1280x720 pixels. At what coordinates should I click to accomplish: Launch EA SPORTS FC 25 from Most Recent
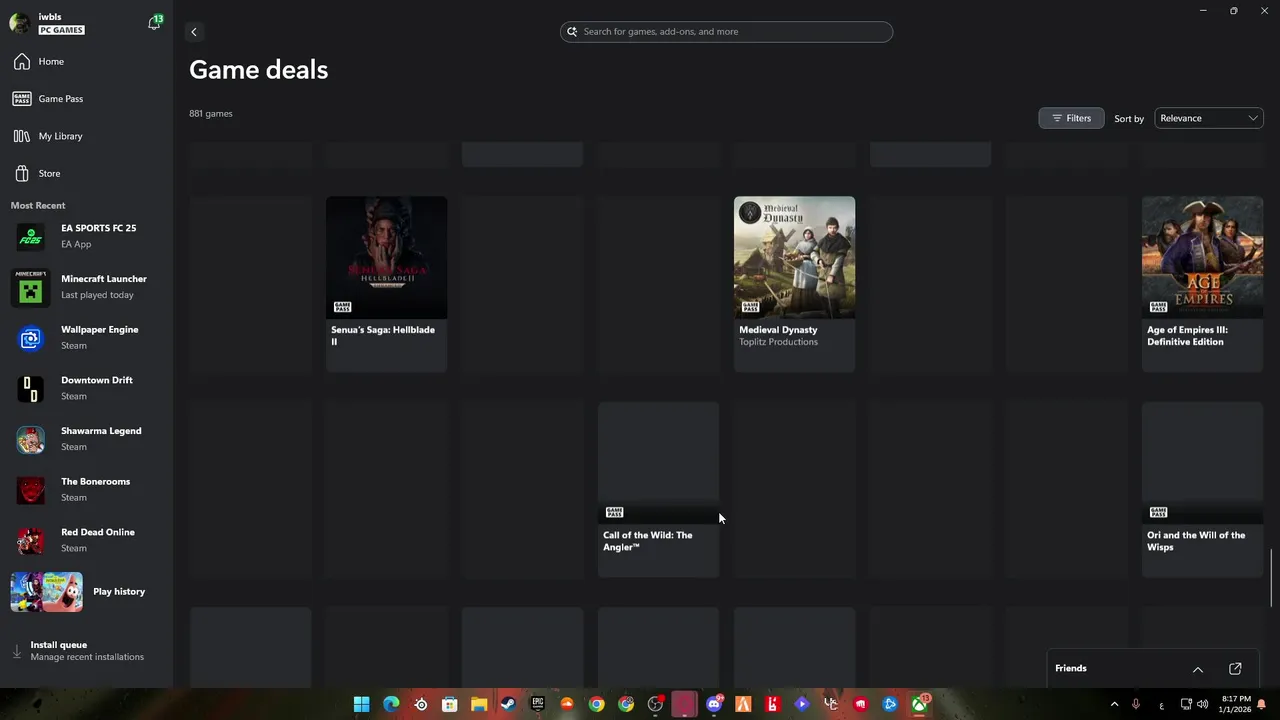click(x=86, y=236)
